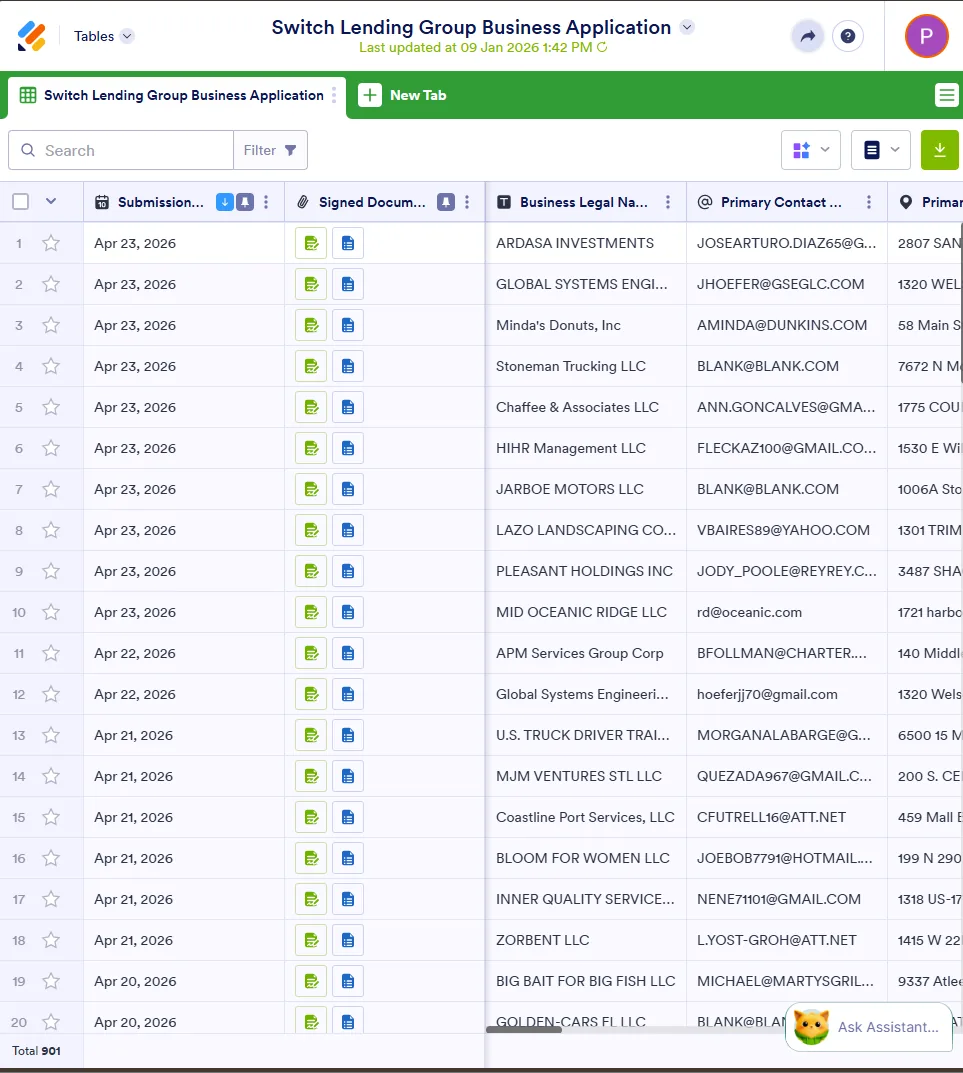Star the Stoneman Trucking LLC row

[51, 366]
